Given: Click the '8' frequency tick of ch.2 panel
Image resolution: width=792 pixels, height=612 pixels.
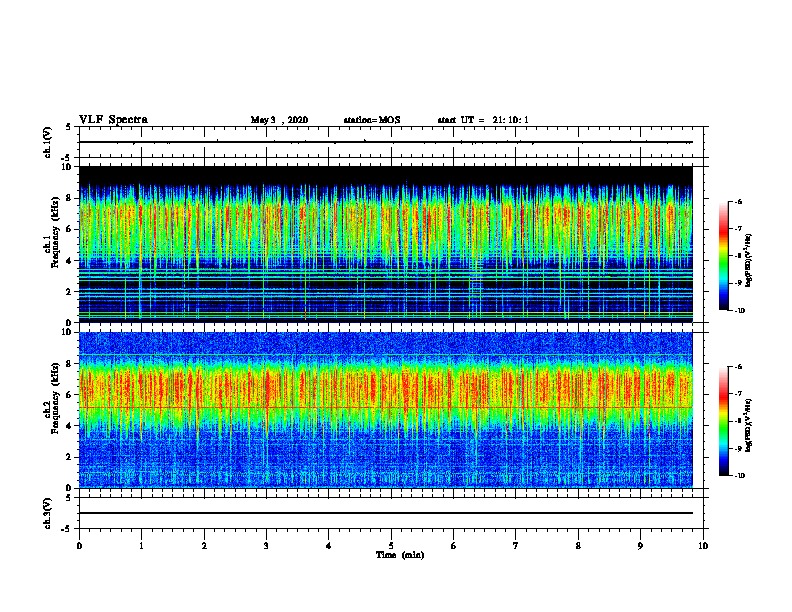Looking at the screenshot, I should coord(69,364).
